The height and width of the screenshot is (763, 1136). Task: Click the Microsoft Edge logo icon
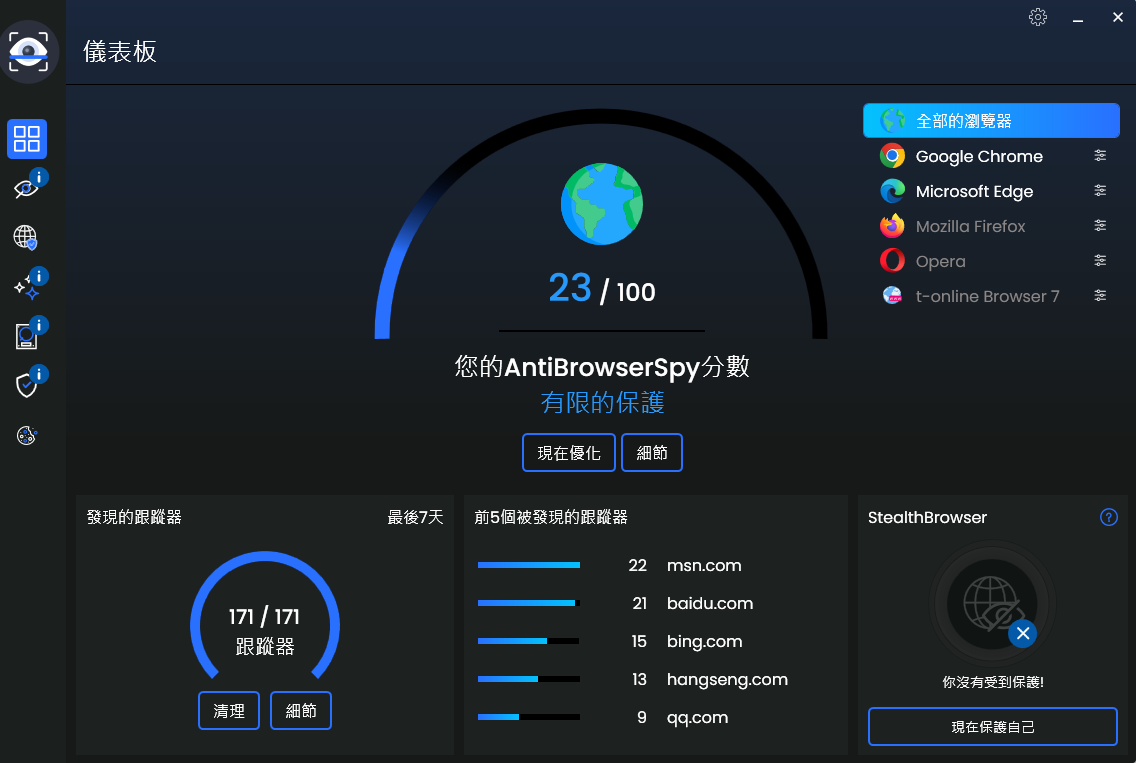892,191
